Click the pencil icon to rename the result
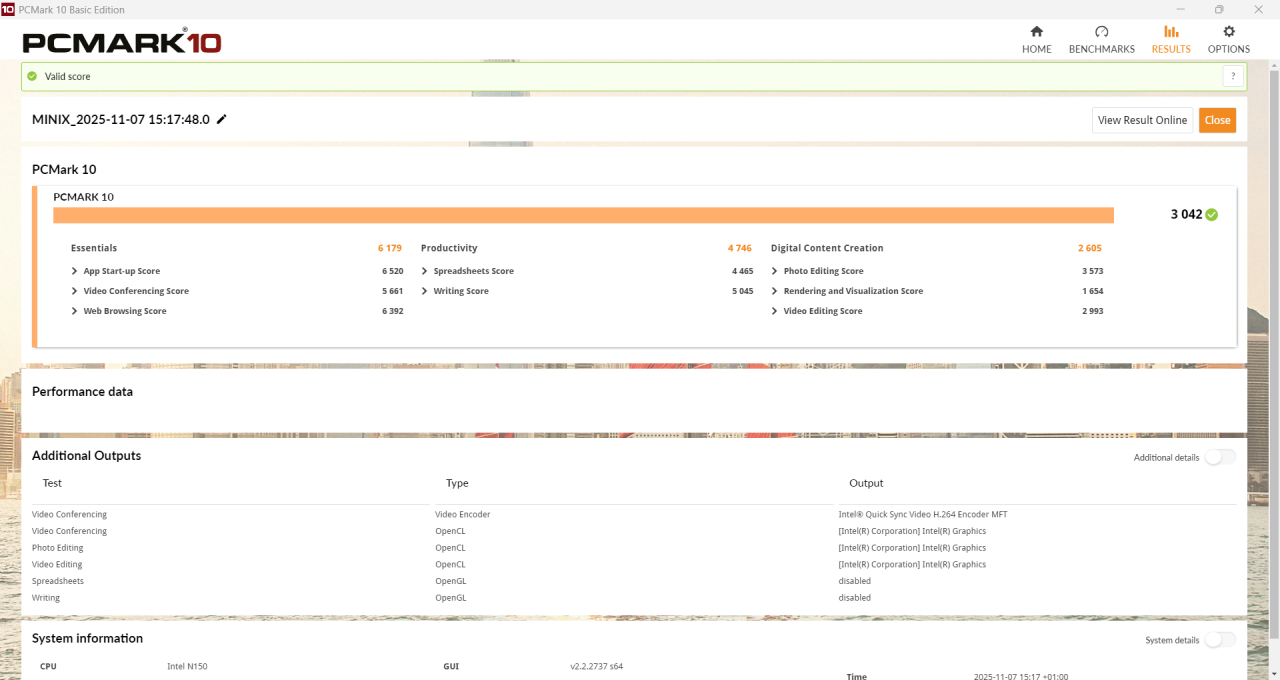Viewport: 1280px width, 680px height. [x=220, y=119]
